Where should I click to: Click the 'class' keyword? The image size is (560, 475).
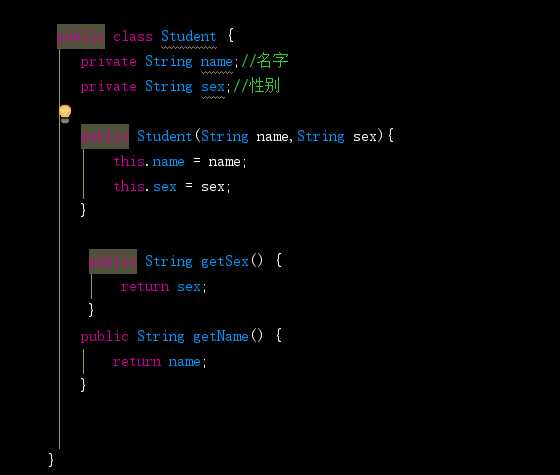point(133,36)
